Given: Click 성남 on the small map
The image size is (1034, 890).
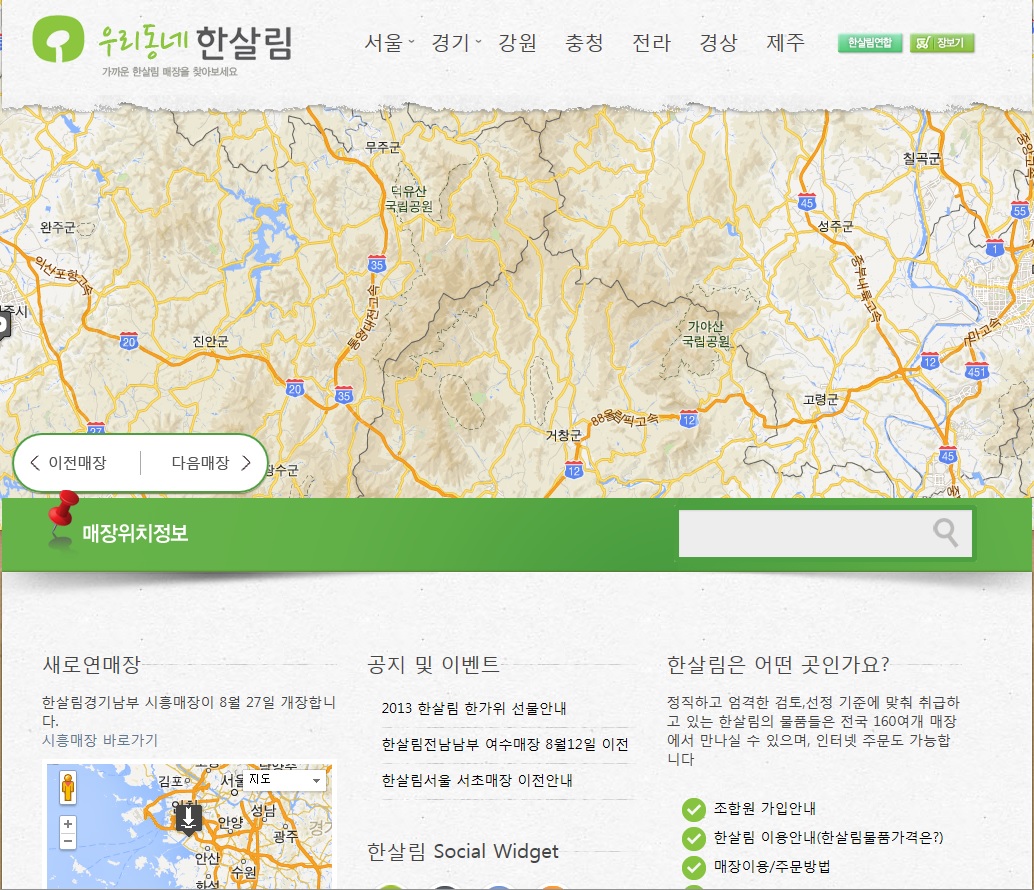Looking at the screenshot, I should [264, 810].
